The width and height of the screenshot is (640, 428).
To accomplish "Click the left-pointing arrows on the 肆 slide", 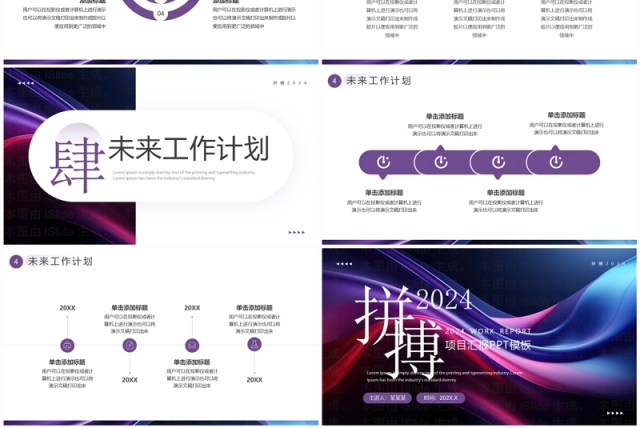I will [26, 83].
